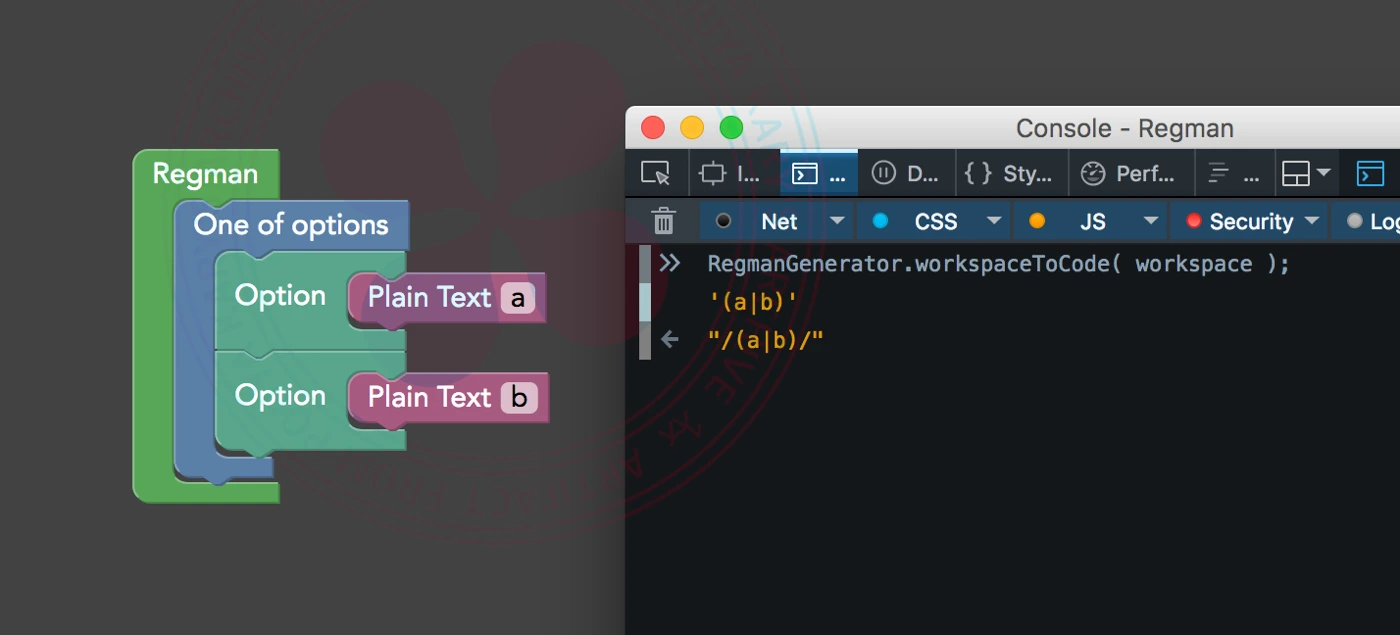The width and height of the screenshot is (1400, 635).
Task: Click the Security filter button
Action: (x=1241, y=221)
